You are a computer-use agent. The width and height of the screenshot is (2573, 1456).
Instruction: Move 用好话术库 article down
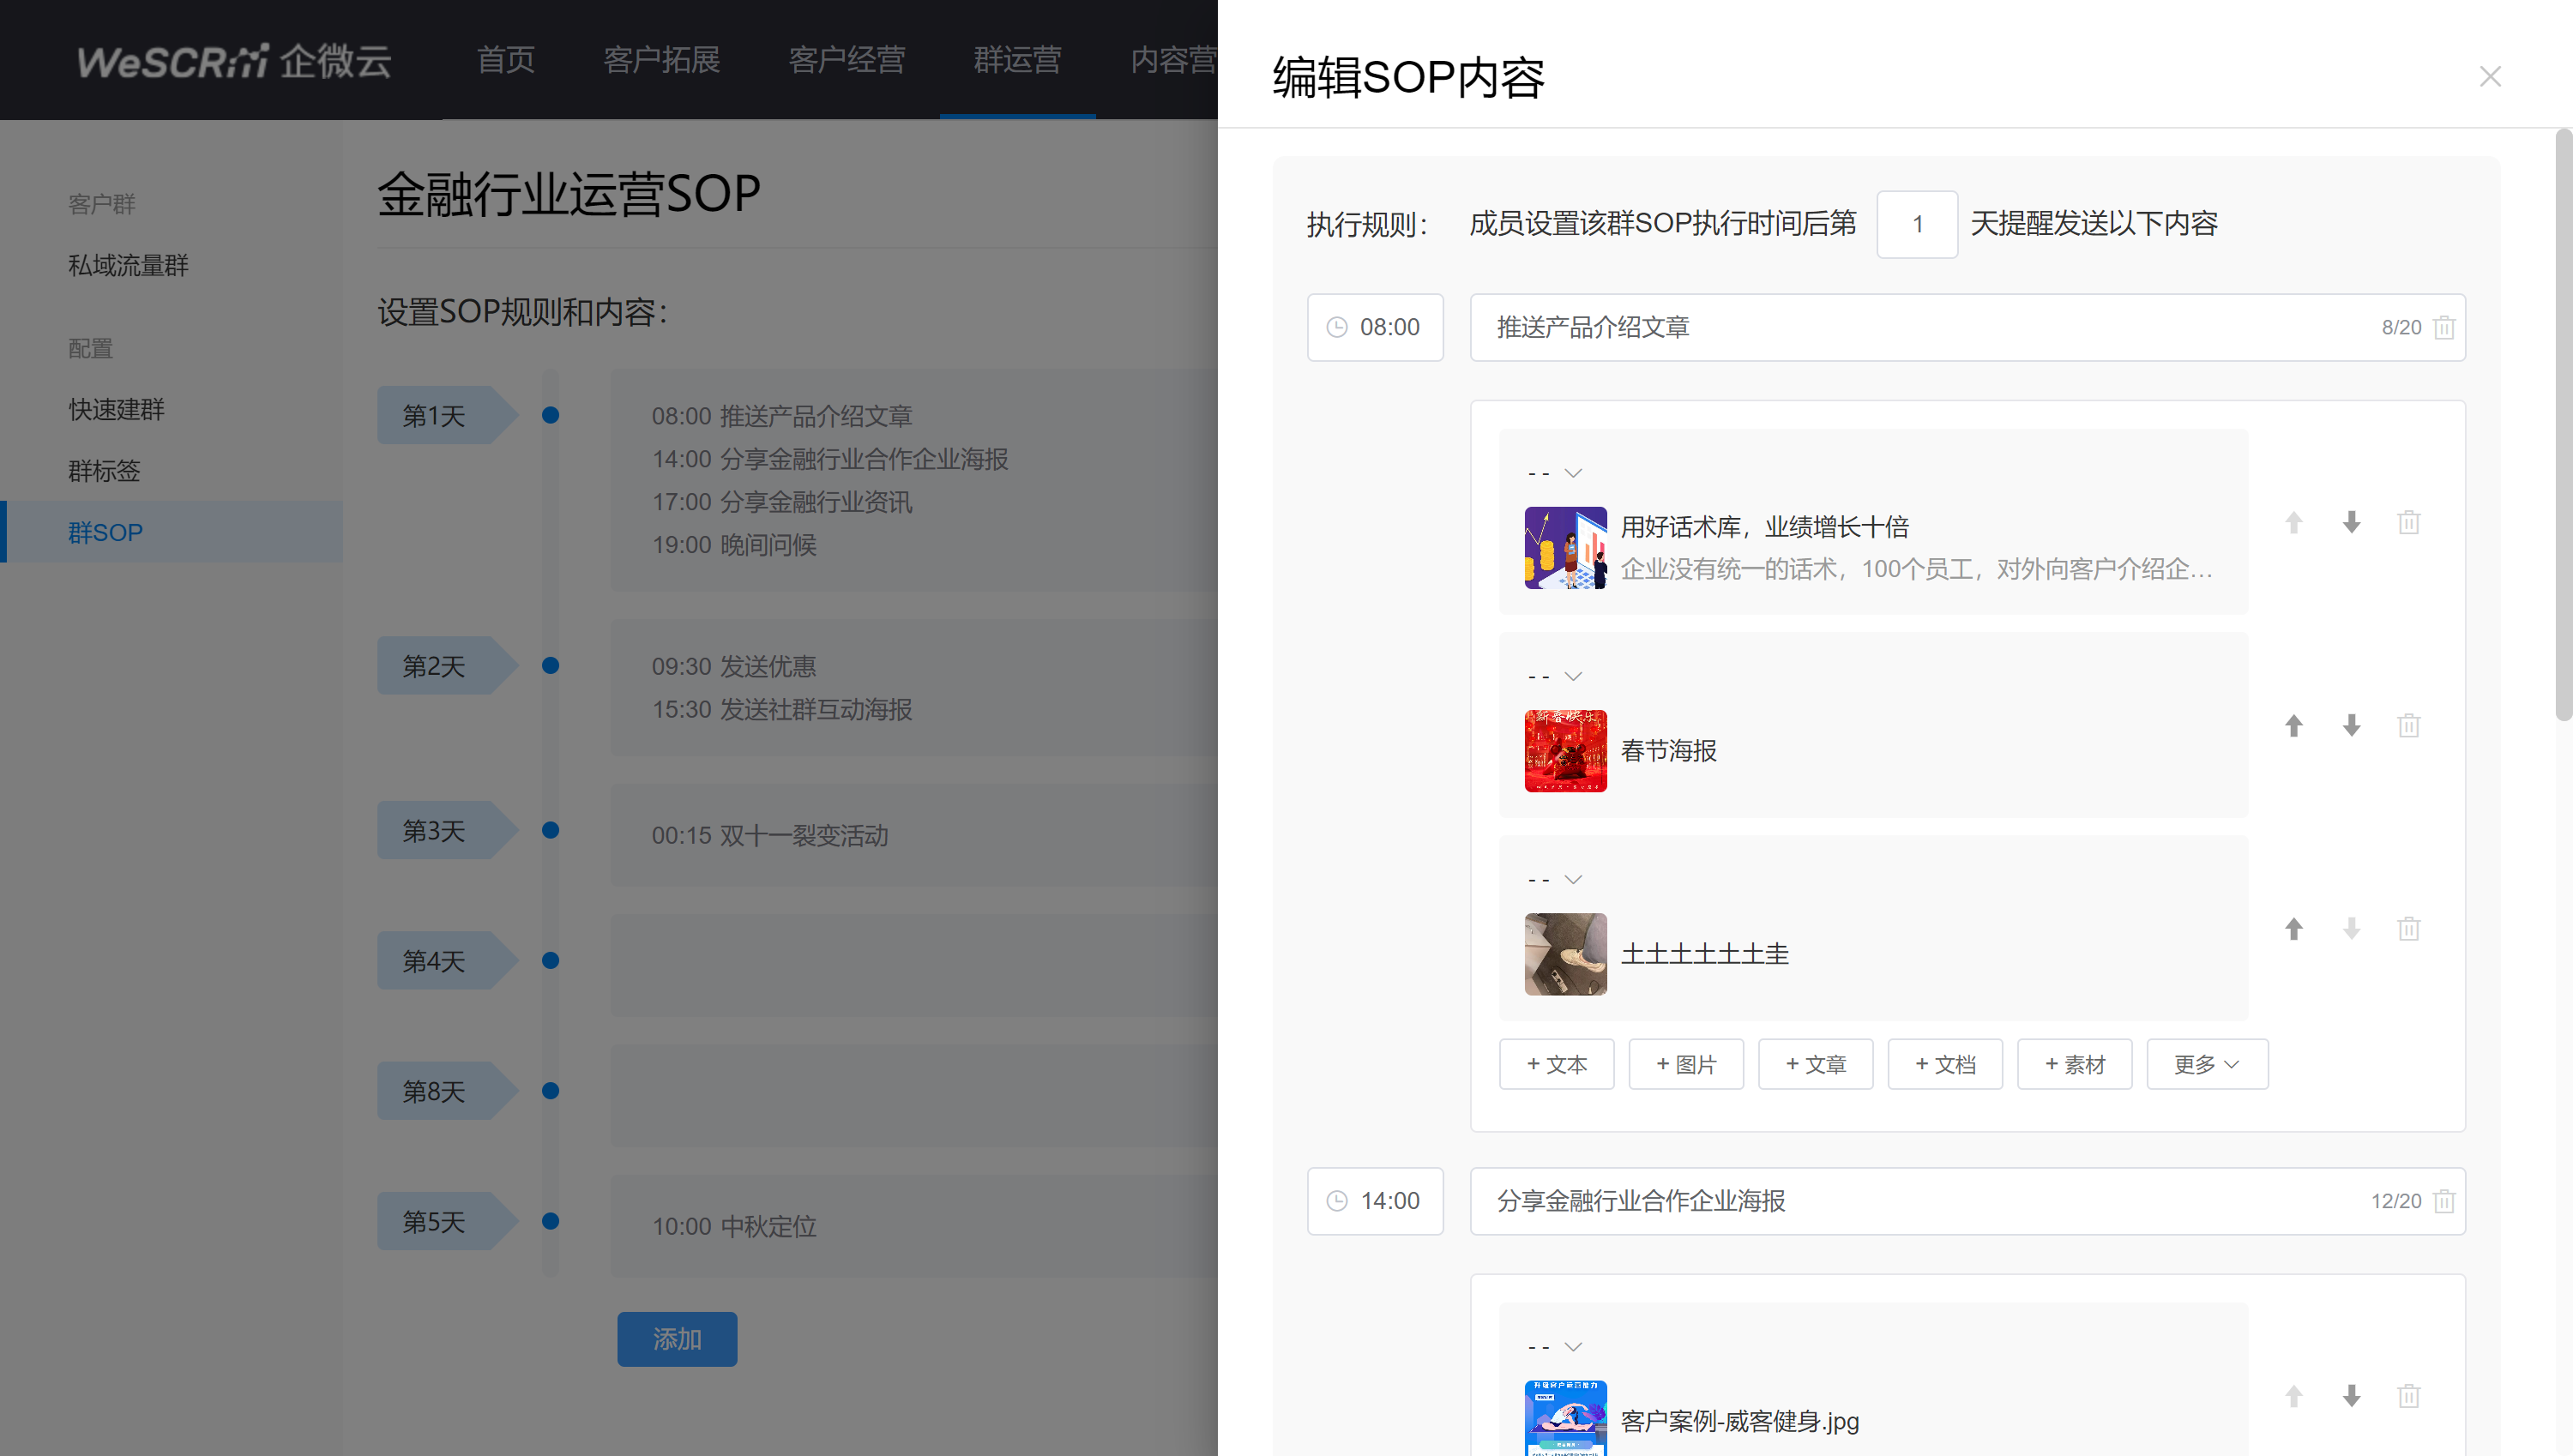click(2351, 522)
